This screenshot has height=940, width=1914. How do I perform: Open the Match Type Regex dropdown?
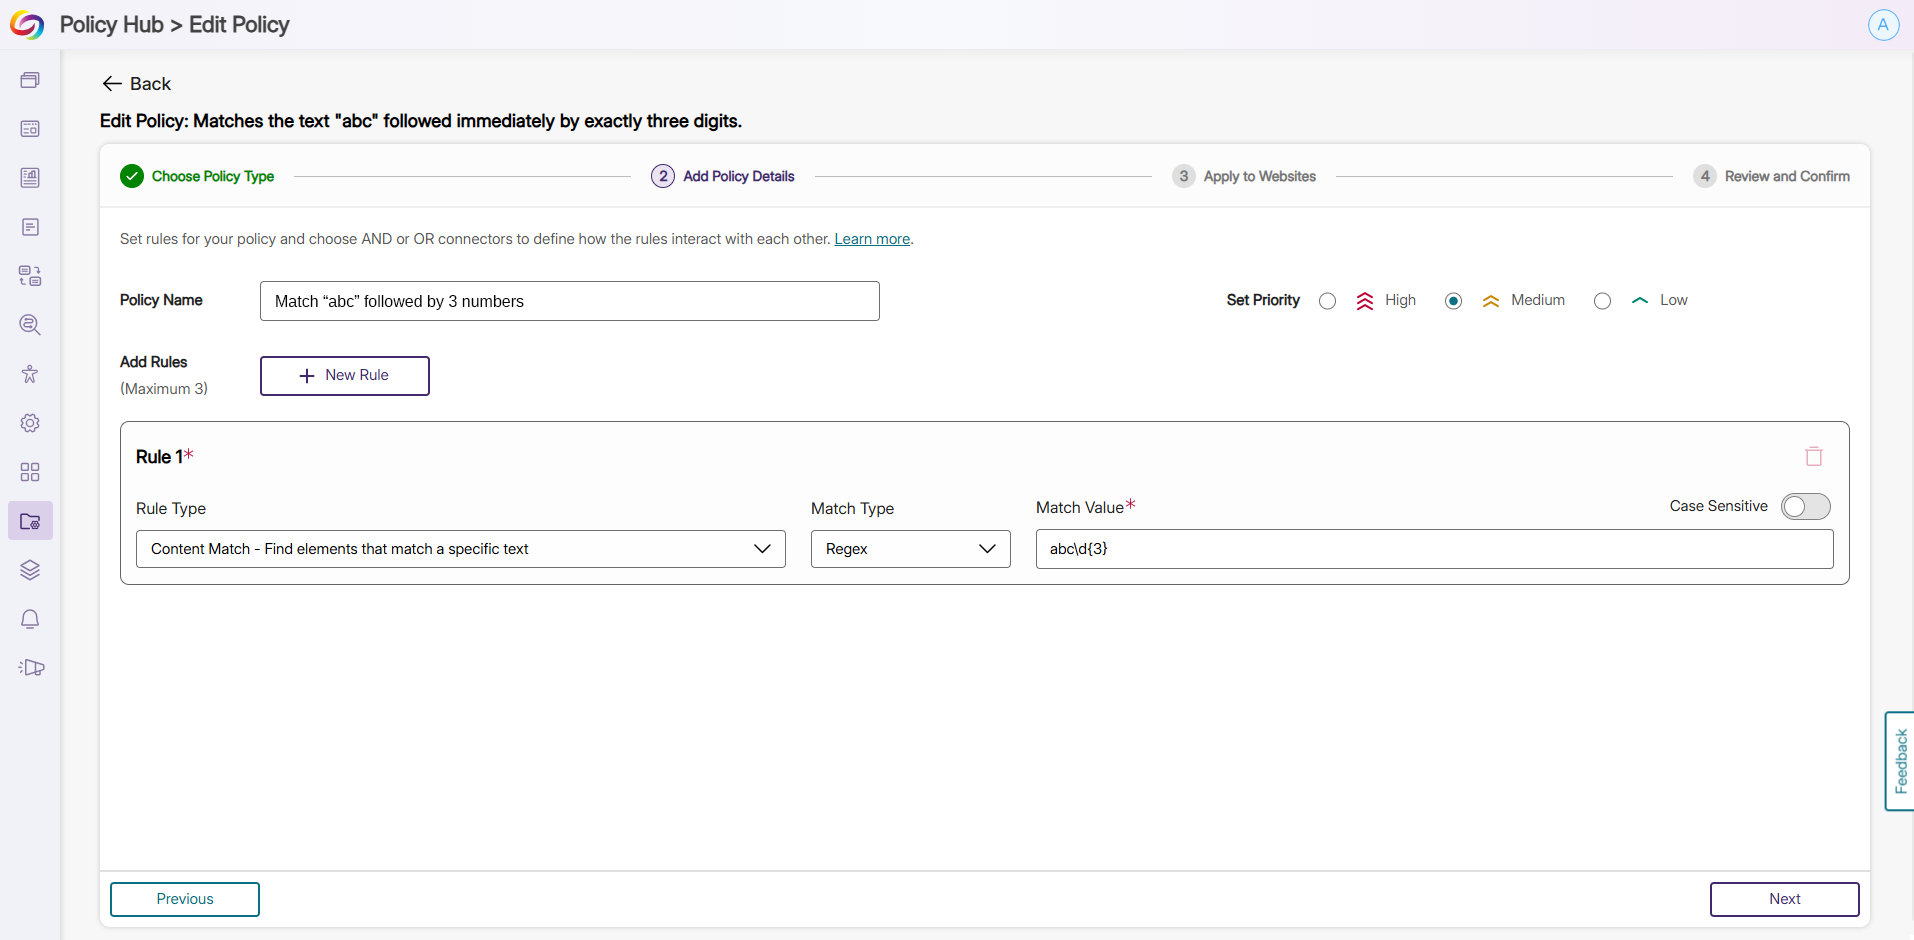[x=911, y=549]
